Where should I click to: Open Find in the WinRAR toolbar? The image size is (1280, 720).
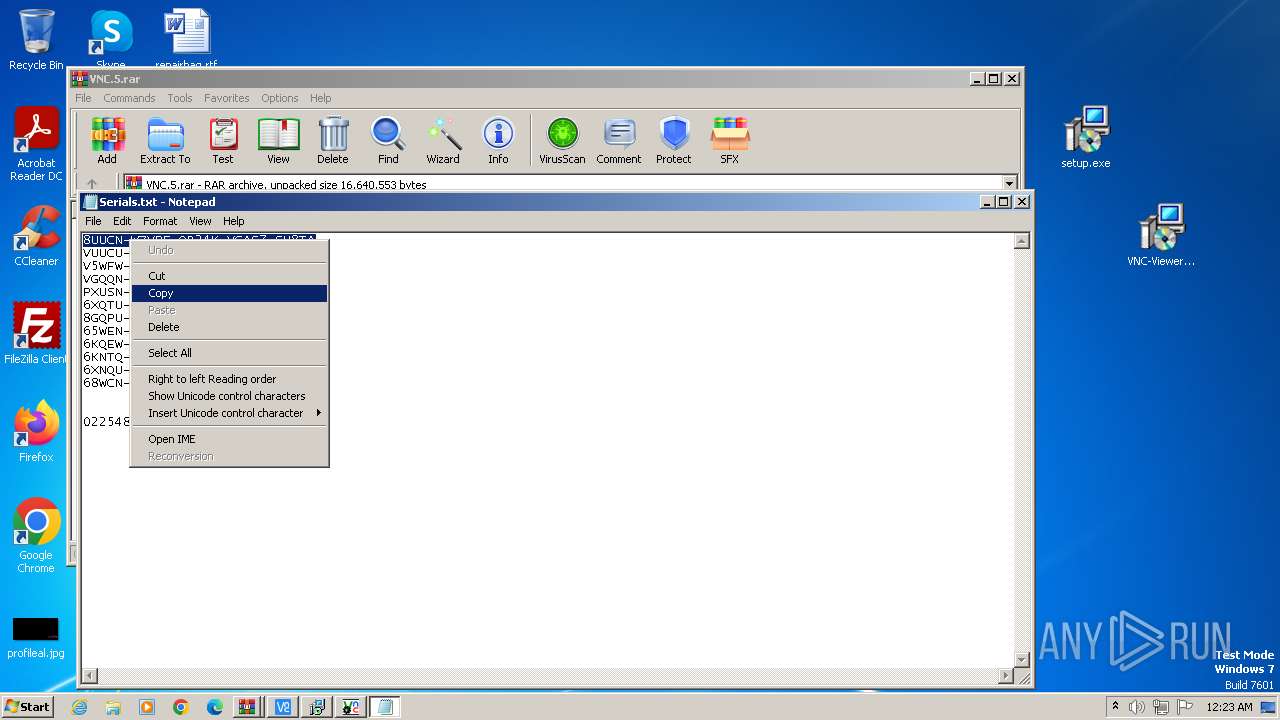388,141
